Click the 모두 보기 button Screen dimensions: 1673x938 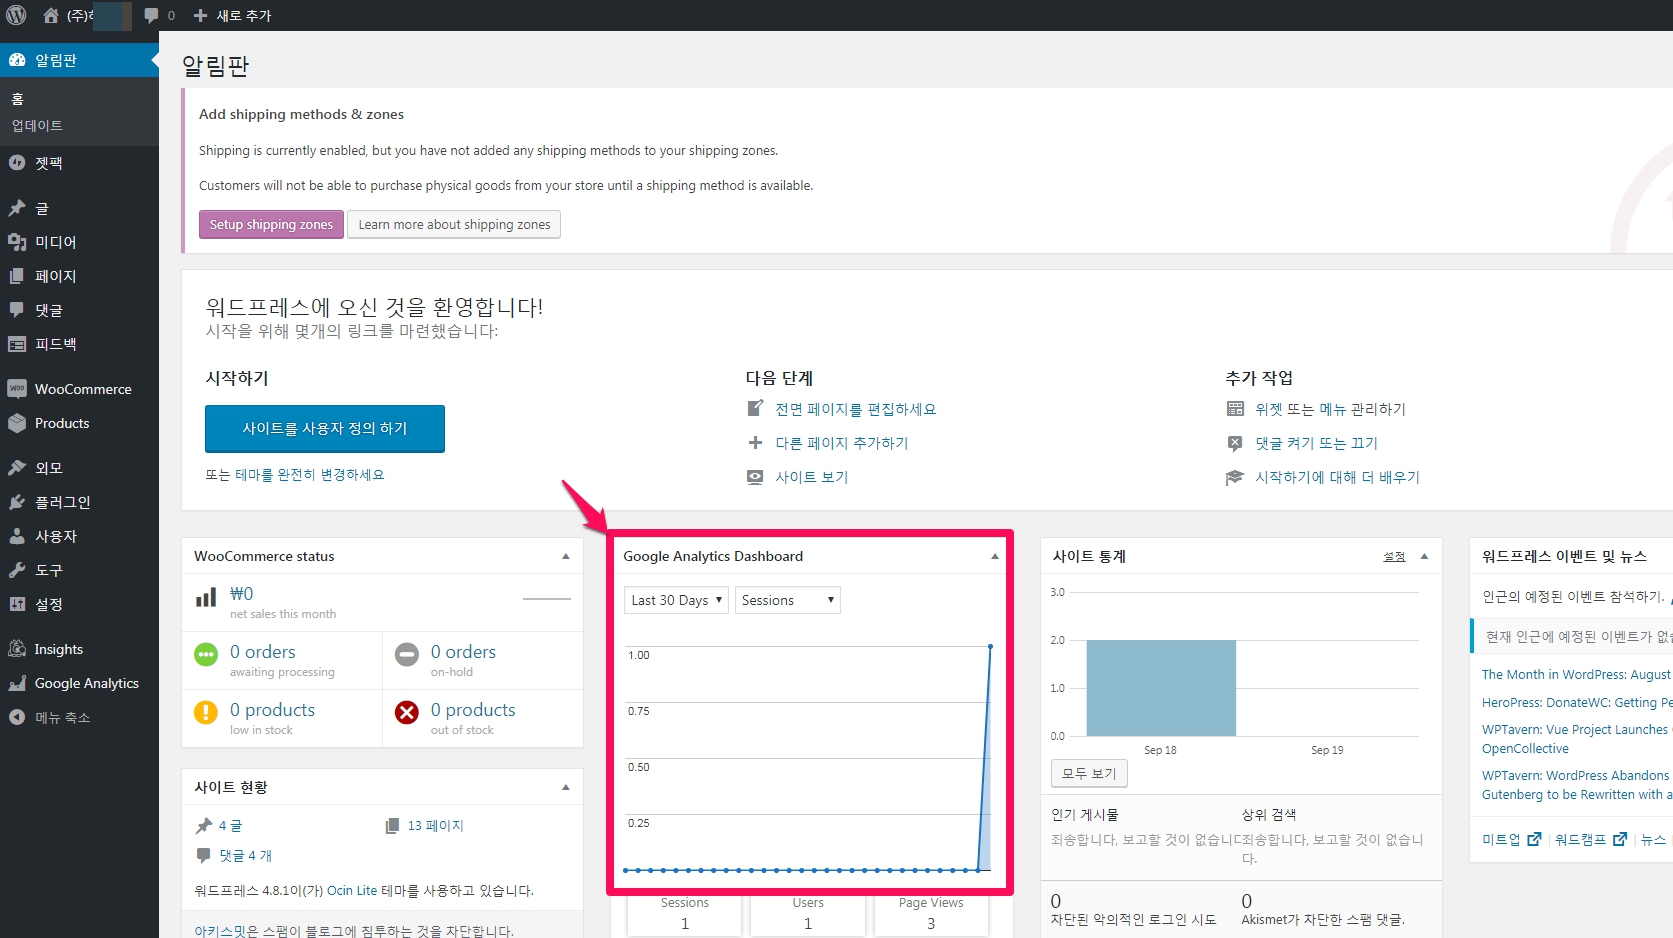(x=1089, y=773)
